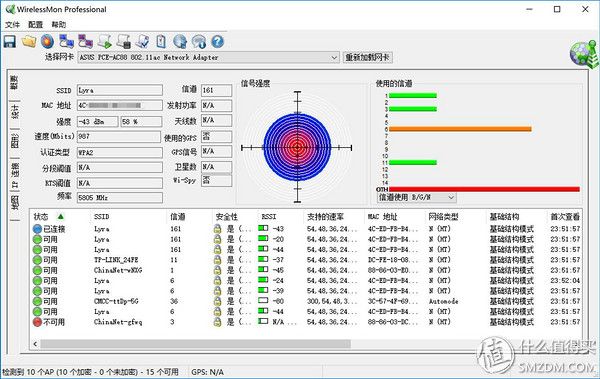Click the clipboard toolbar icon
Viewport: 600px width, 379px height.
pos(161,41)
